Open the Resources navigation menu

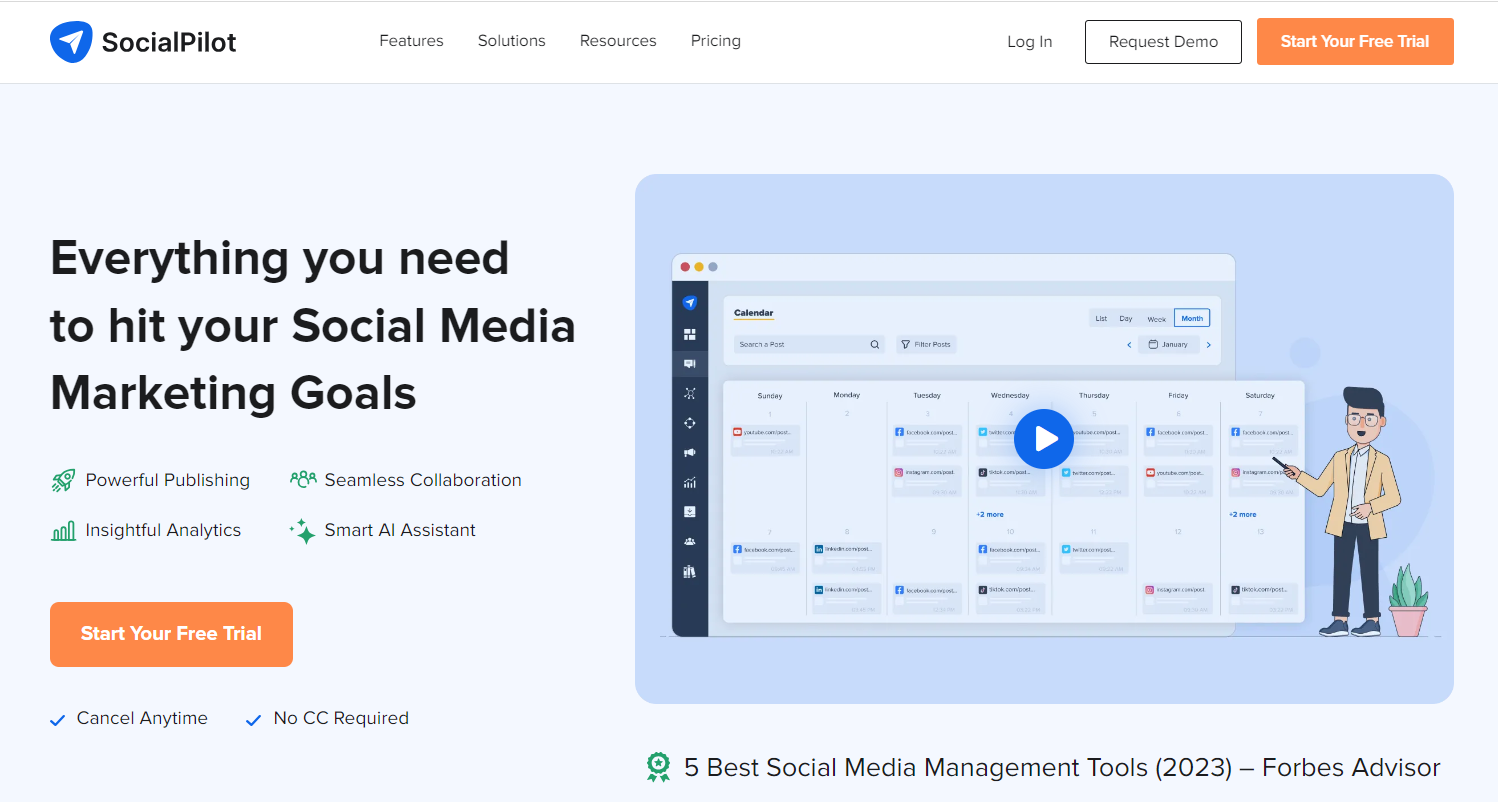(x=618, y=41)
